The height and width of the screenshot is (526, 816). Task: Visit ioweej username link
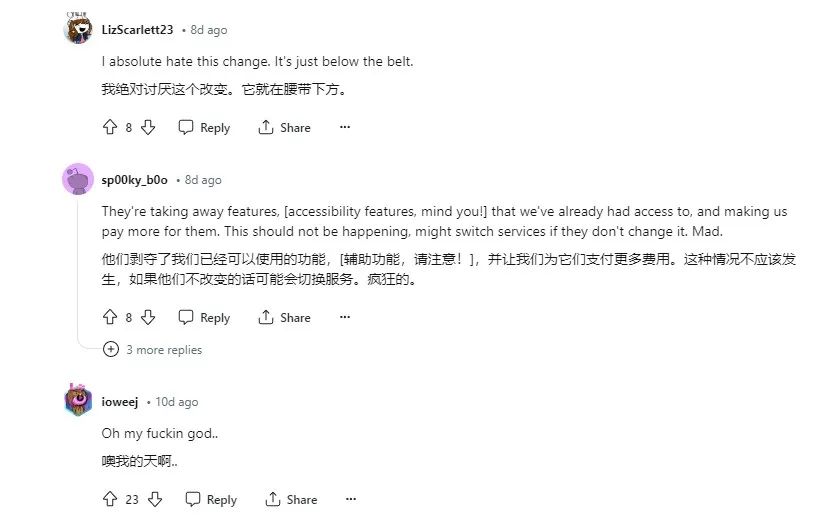[x=120, y=401]
